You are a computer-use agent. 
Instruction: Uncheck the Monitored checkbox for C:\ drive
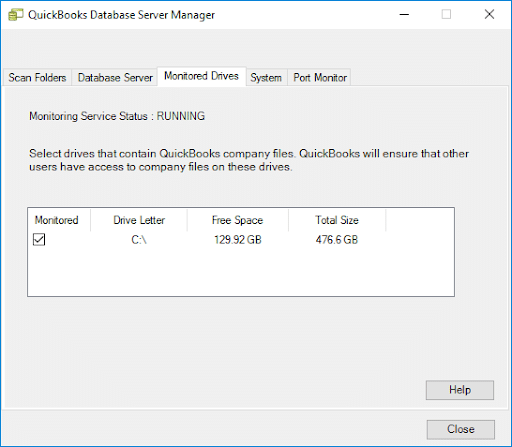(39, 239)
